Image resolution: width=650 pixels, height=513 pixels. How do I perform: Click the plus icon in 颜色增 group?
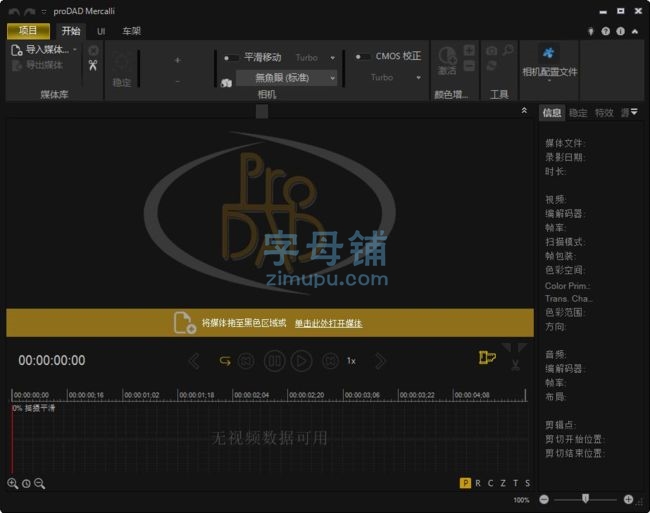point(469,51)
